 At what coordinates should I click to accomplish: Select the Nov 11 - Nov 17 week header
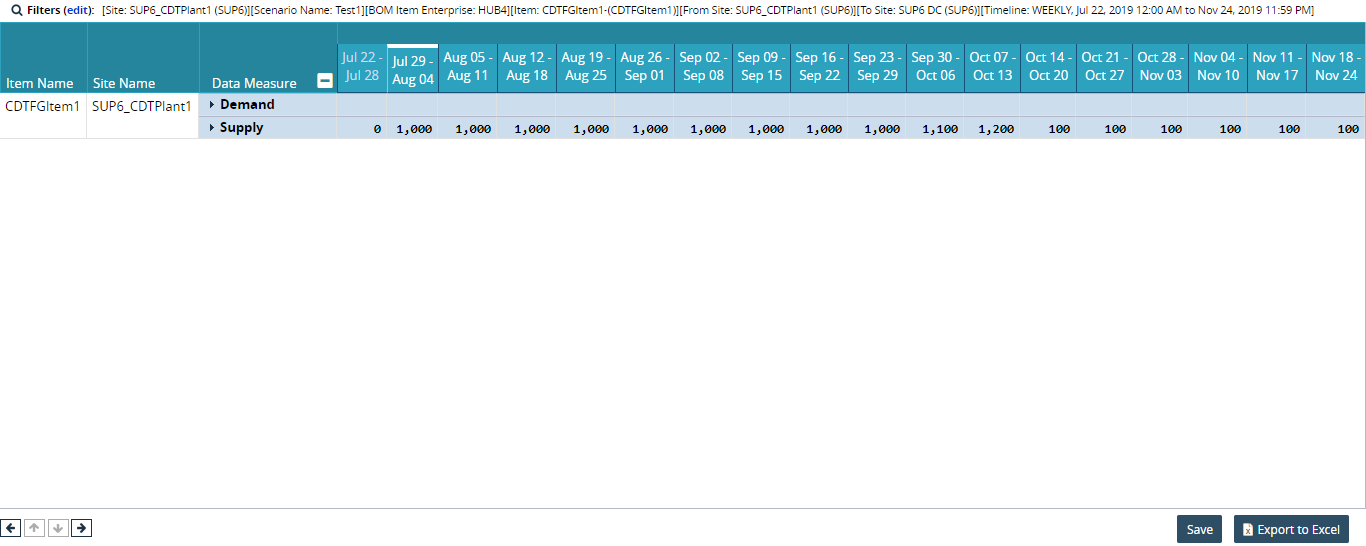1276,67
